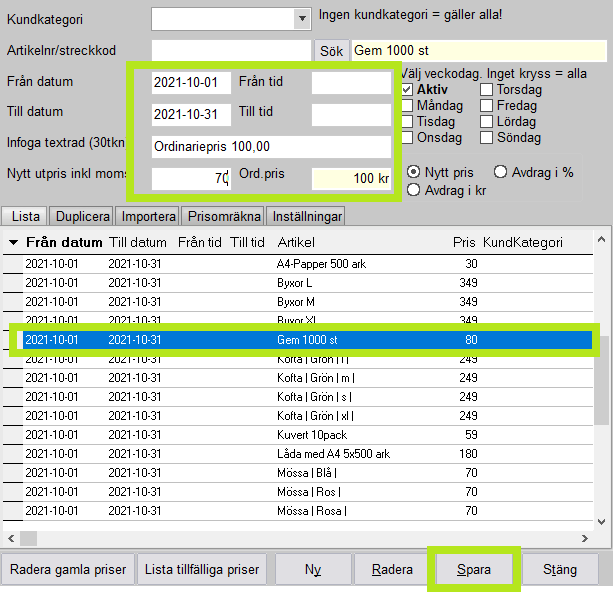Select the Nytt pris radio option
613x594 pixels.
414,172
